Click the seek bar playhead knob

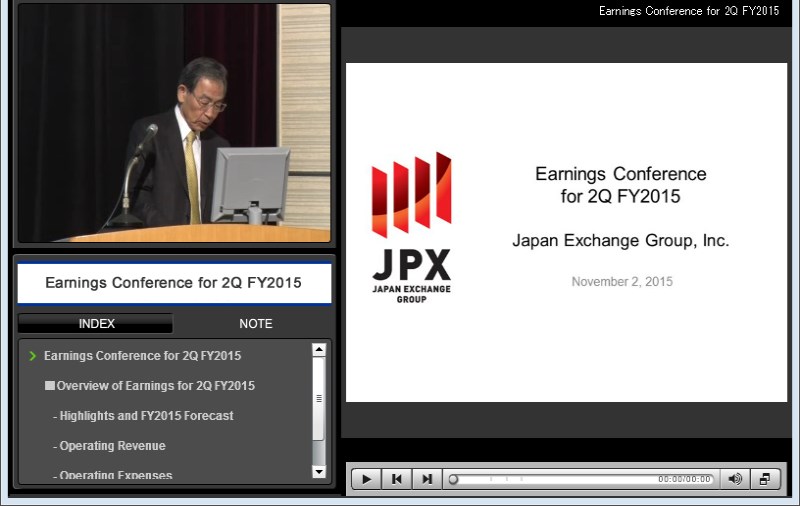453,479
